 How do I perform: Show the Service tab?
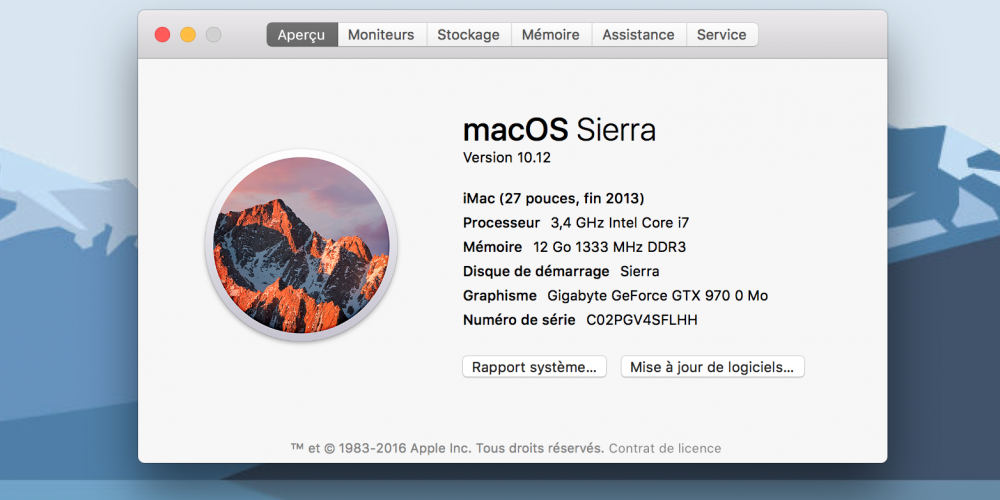[x=722, y=34]
